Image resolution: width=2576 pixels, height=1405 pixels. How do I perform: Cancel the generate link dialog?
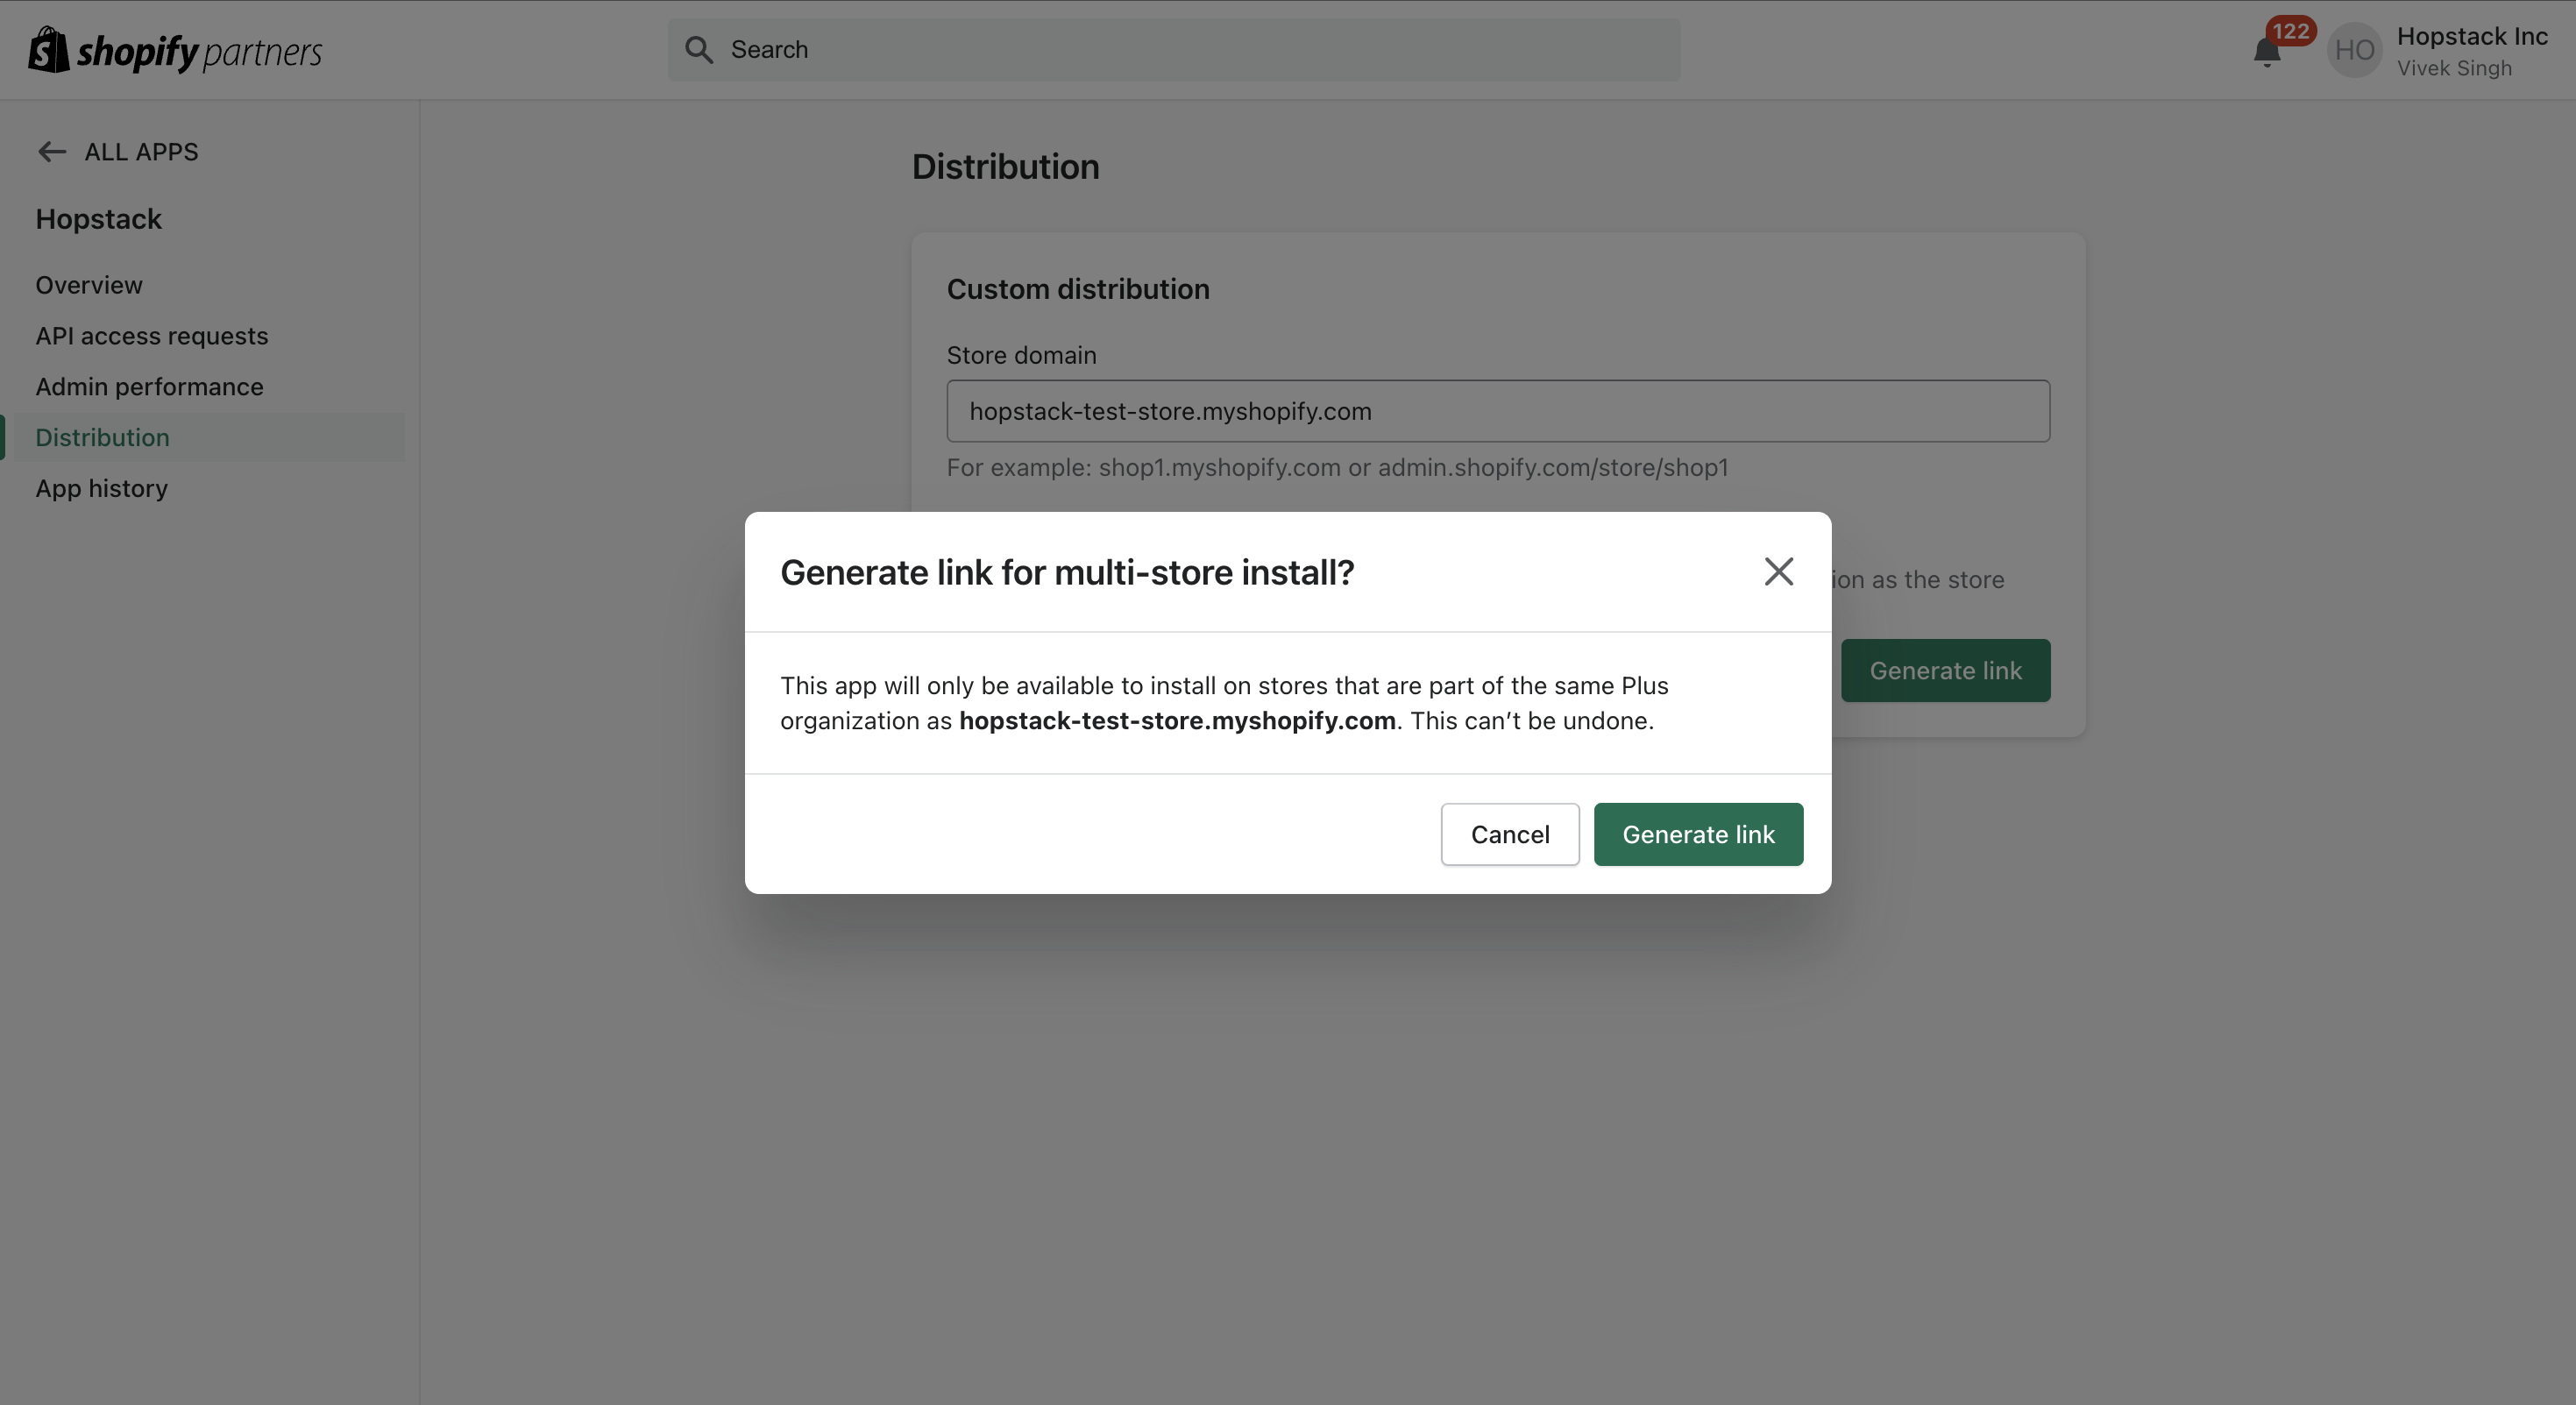click(1509, 834)
